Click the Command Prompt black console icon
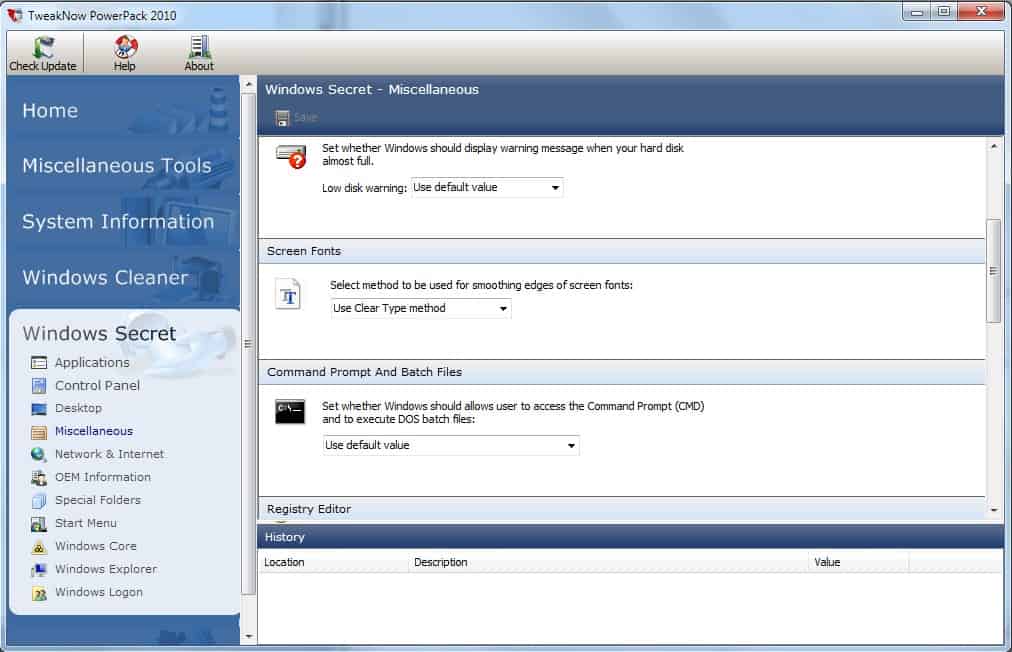 point(290,411)
